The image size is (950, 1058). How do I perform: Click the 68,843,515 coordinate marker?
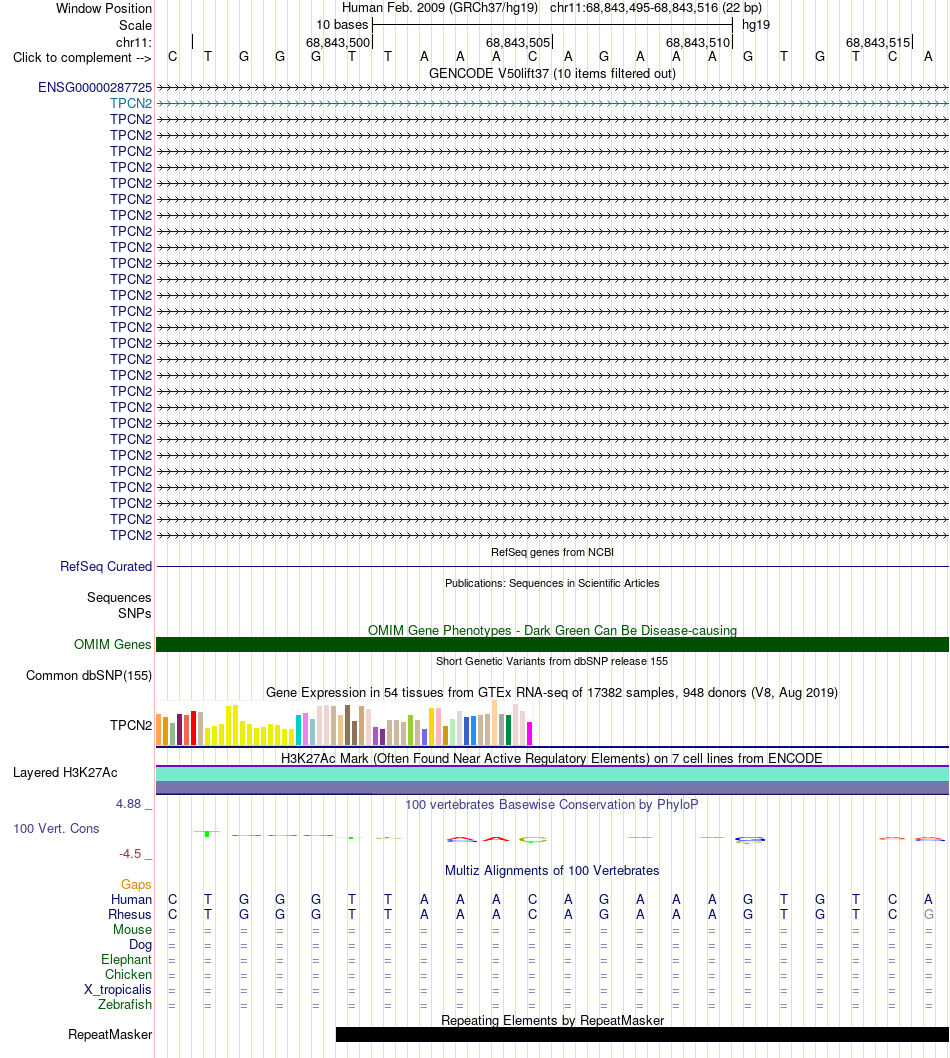click(878, 43)
